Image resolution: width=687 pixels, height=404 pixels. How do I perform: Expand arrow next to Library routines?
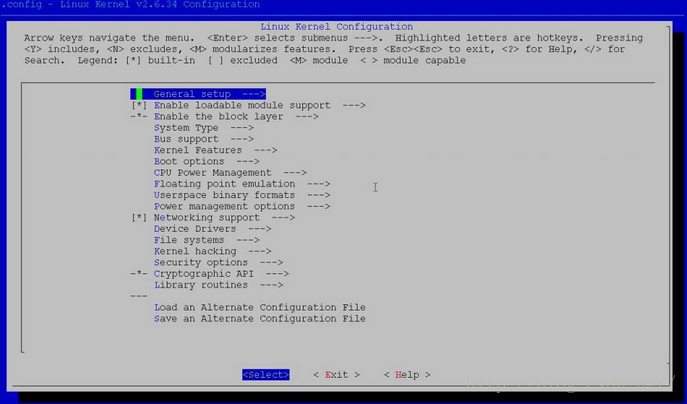[x=272, y=285]
